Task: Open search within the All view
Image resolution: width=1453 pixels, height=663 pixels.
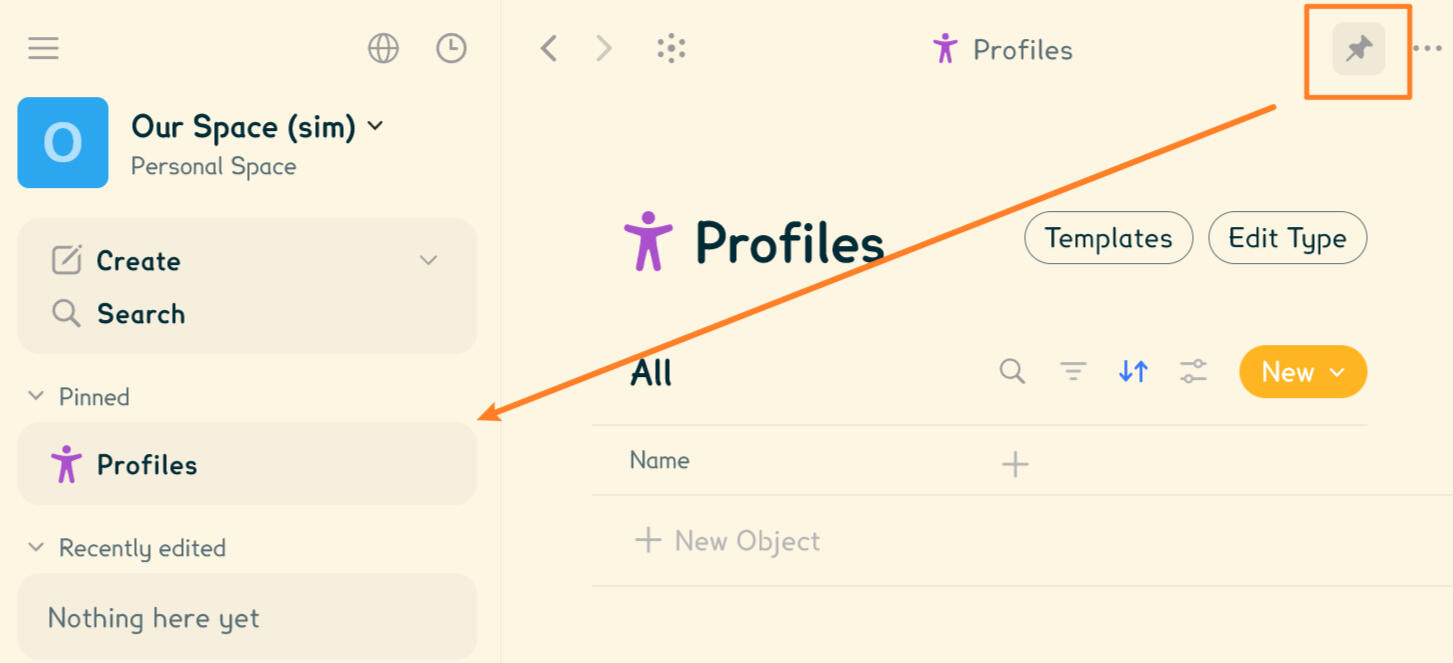Action: [1012, 371]
